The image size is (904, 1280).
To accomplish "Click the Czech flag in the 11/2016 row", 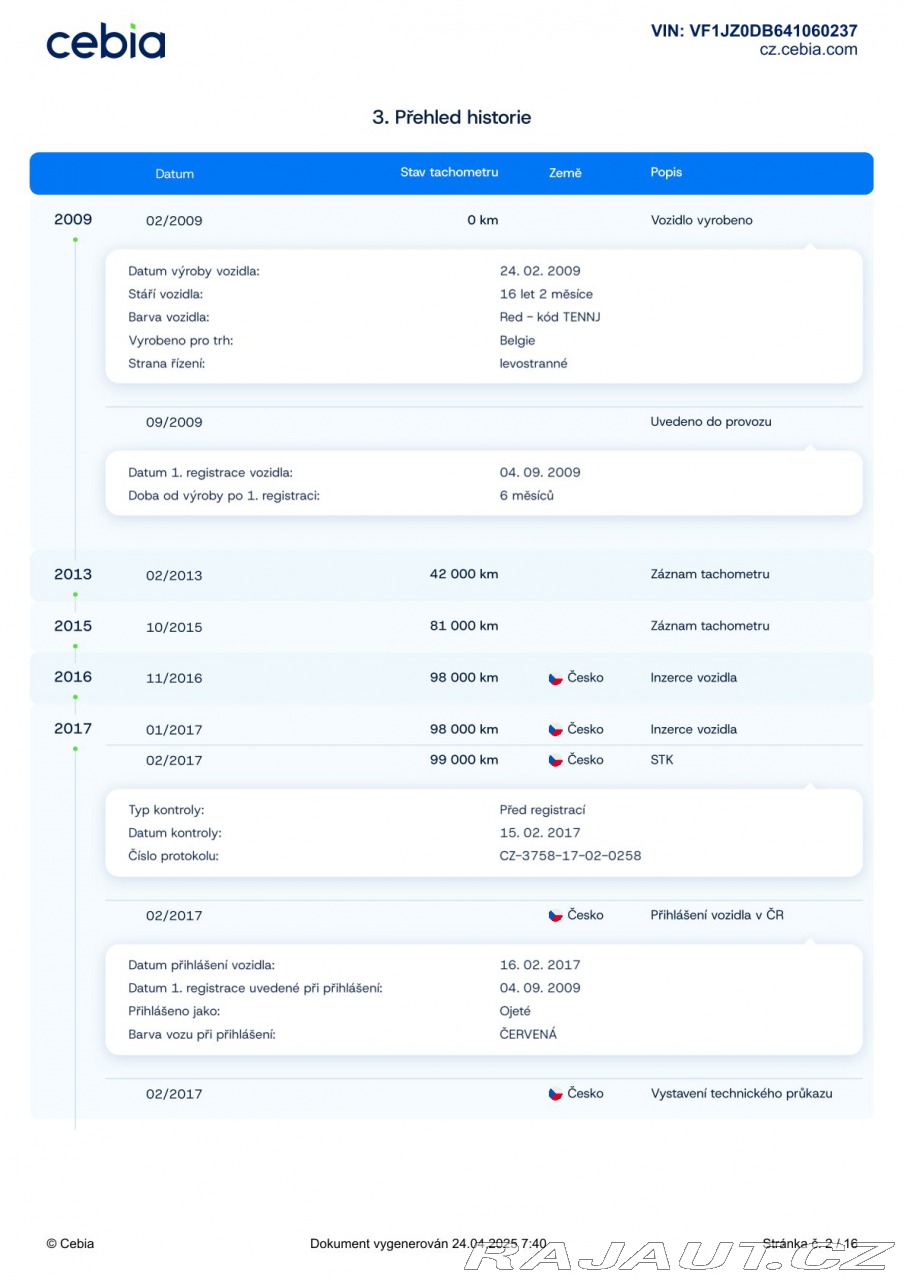I will click(556, 678).
